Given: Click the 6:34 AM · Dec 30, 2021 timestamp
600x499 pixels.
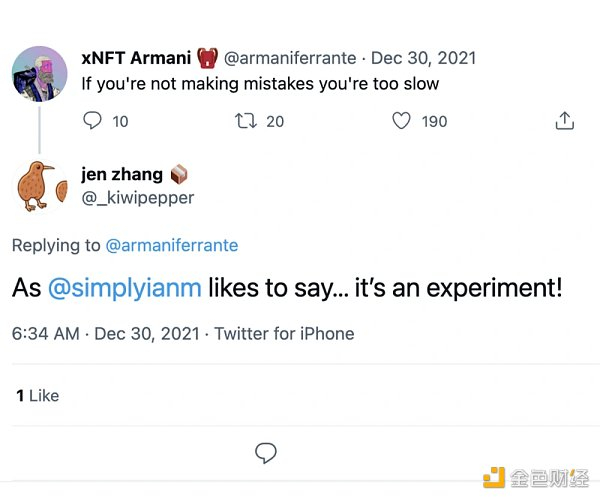Looking at the screenshot, I should coord(103,334).
